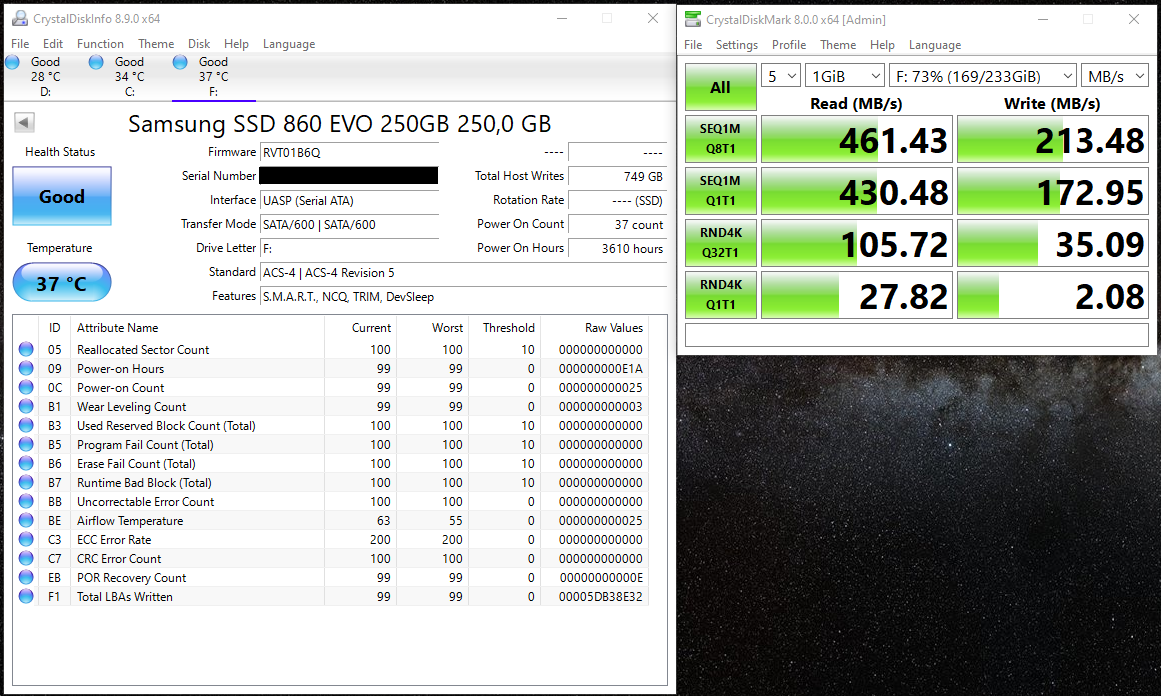This screenshot has width=1161, height=696.
Task: Click the CrystalDiskMark empty comment field
Action: (917, 335)
